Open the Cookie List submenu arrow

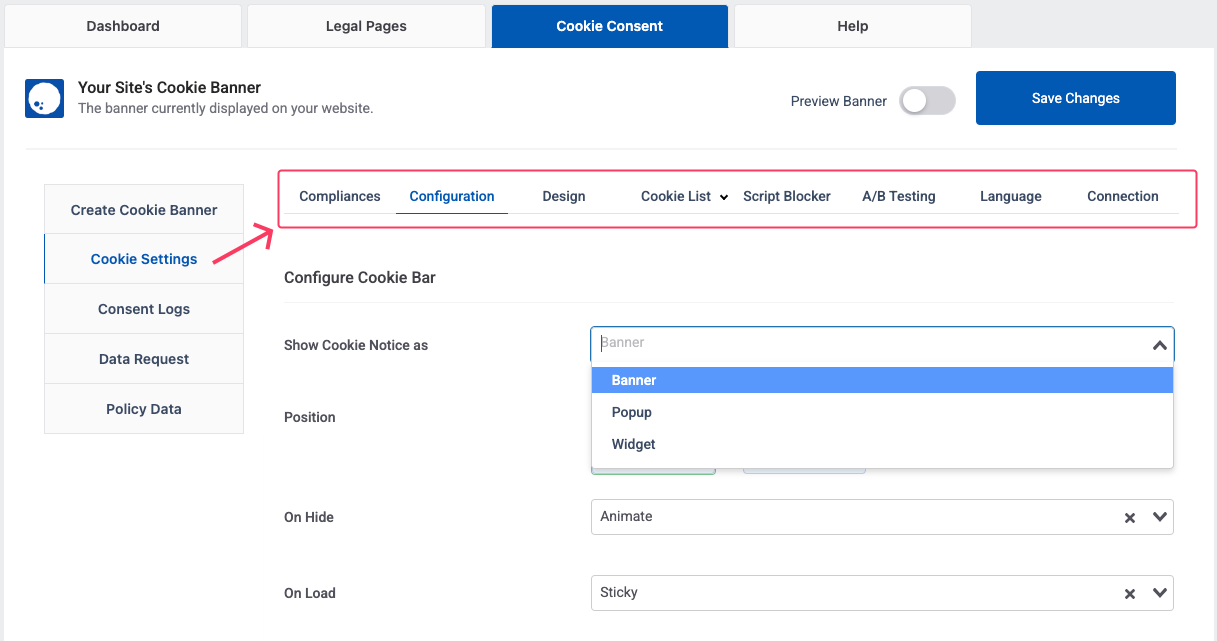(723, 197)
